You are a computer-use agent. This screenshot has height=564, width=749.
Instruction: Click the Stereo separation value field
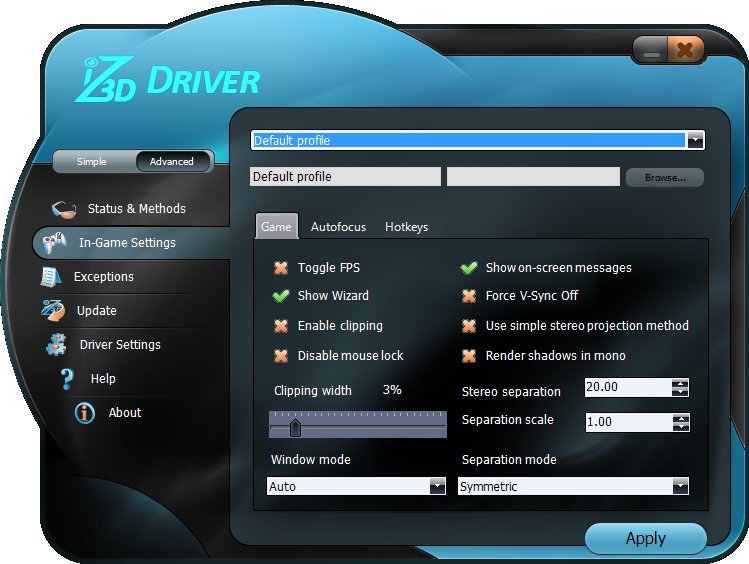(x=628, y=387)
